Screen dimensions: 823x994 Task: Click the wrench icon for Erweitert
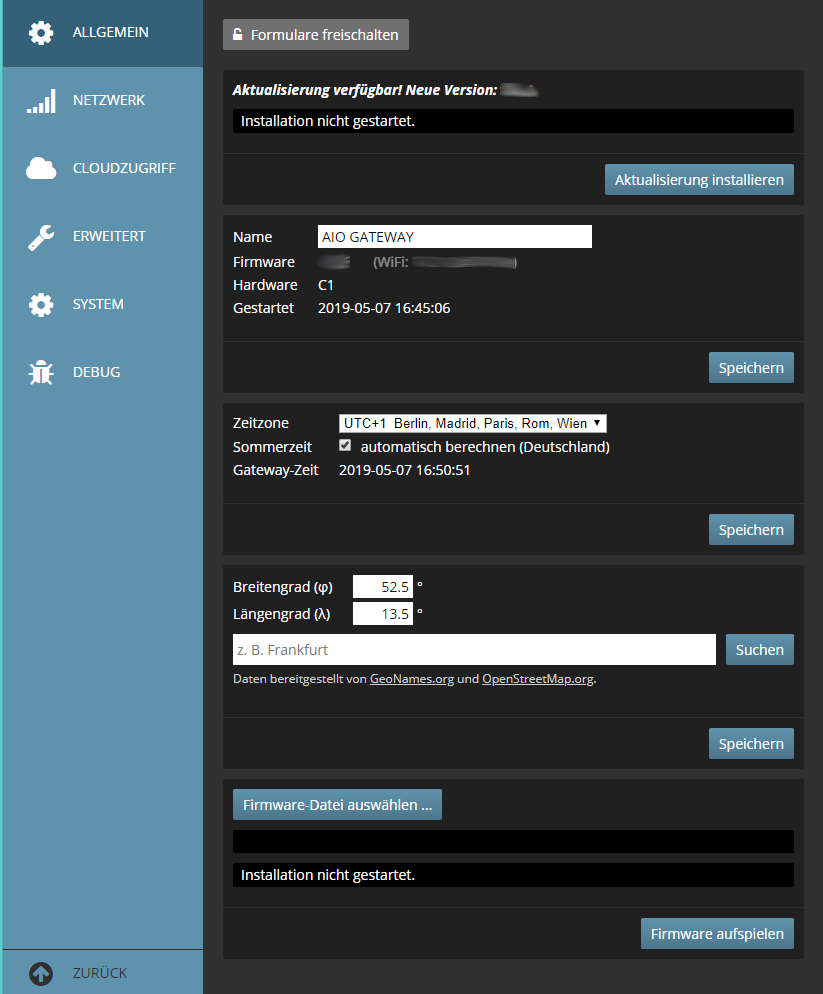[x=41, y=237]
